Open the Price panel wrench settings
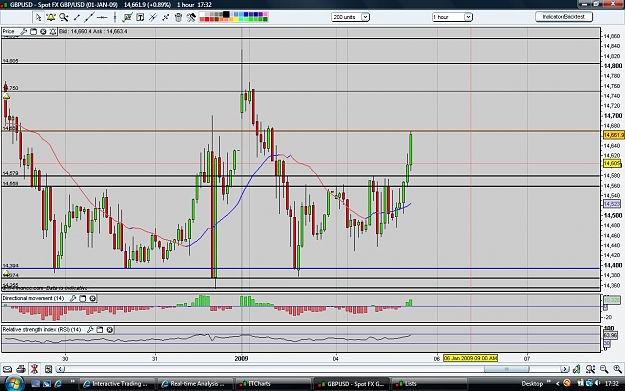The width and height of the screenshot is (625, 391). click(x=24, y=31)
